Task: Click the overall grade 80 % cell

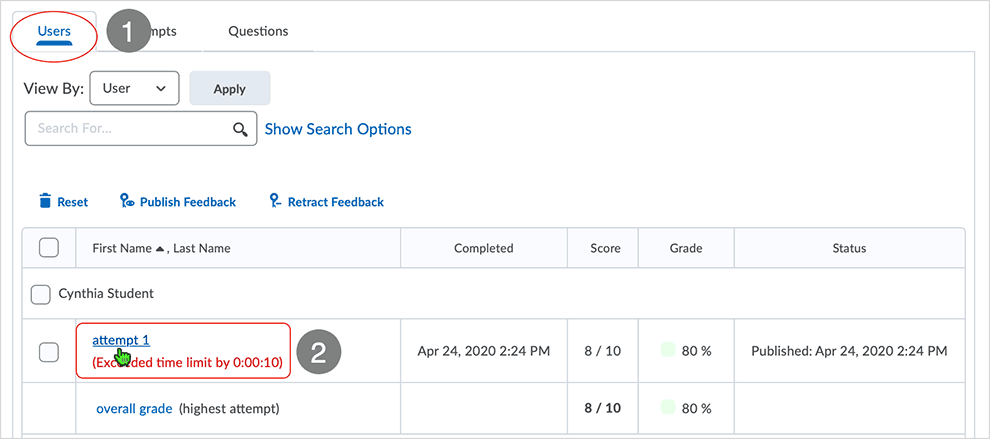Action: point(696,409)
